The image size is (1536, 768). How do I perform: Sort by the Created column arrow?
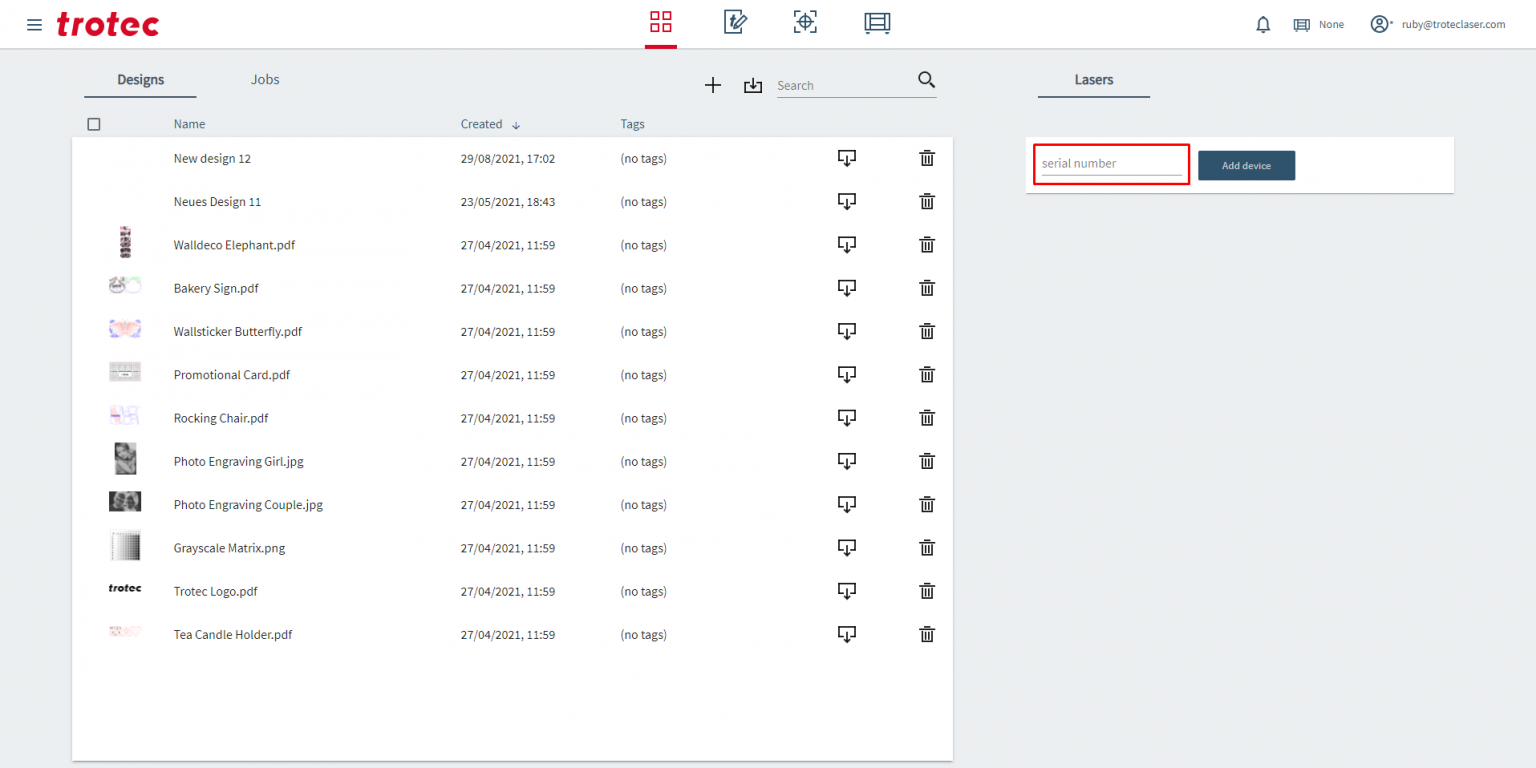click(x=516, y=125)
